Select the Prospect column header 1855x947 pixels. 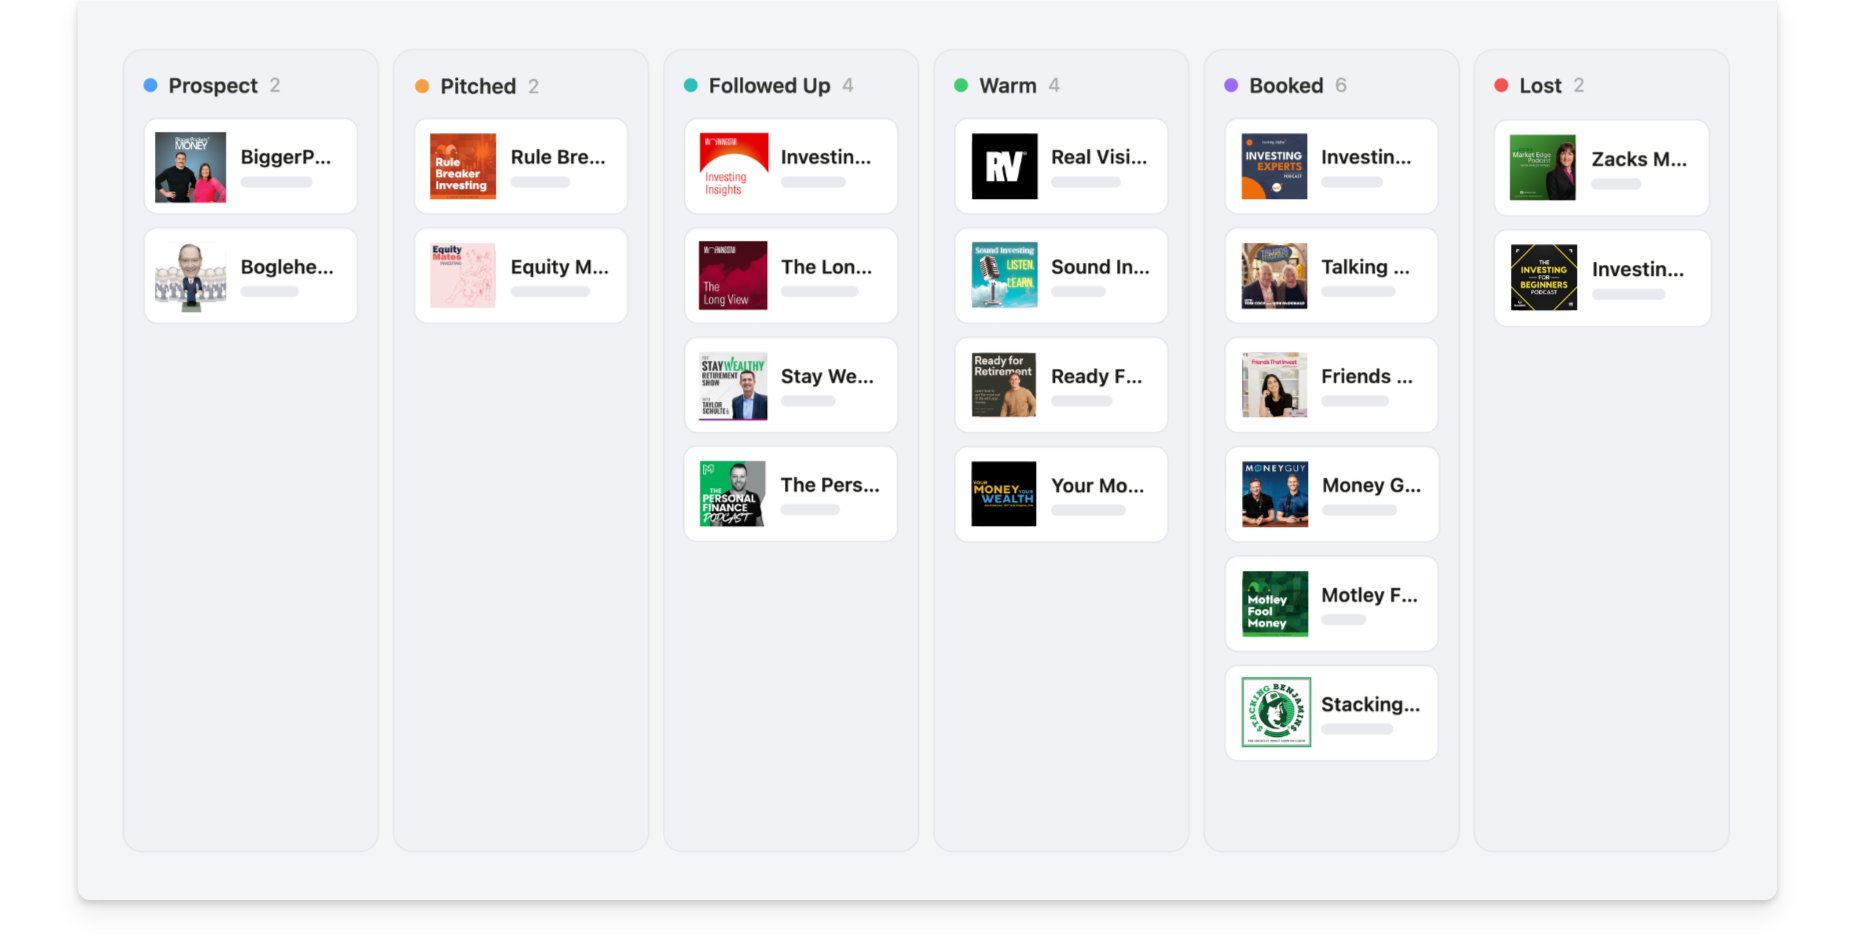(213, 86)
